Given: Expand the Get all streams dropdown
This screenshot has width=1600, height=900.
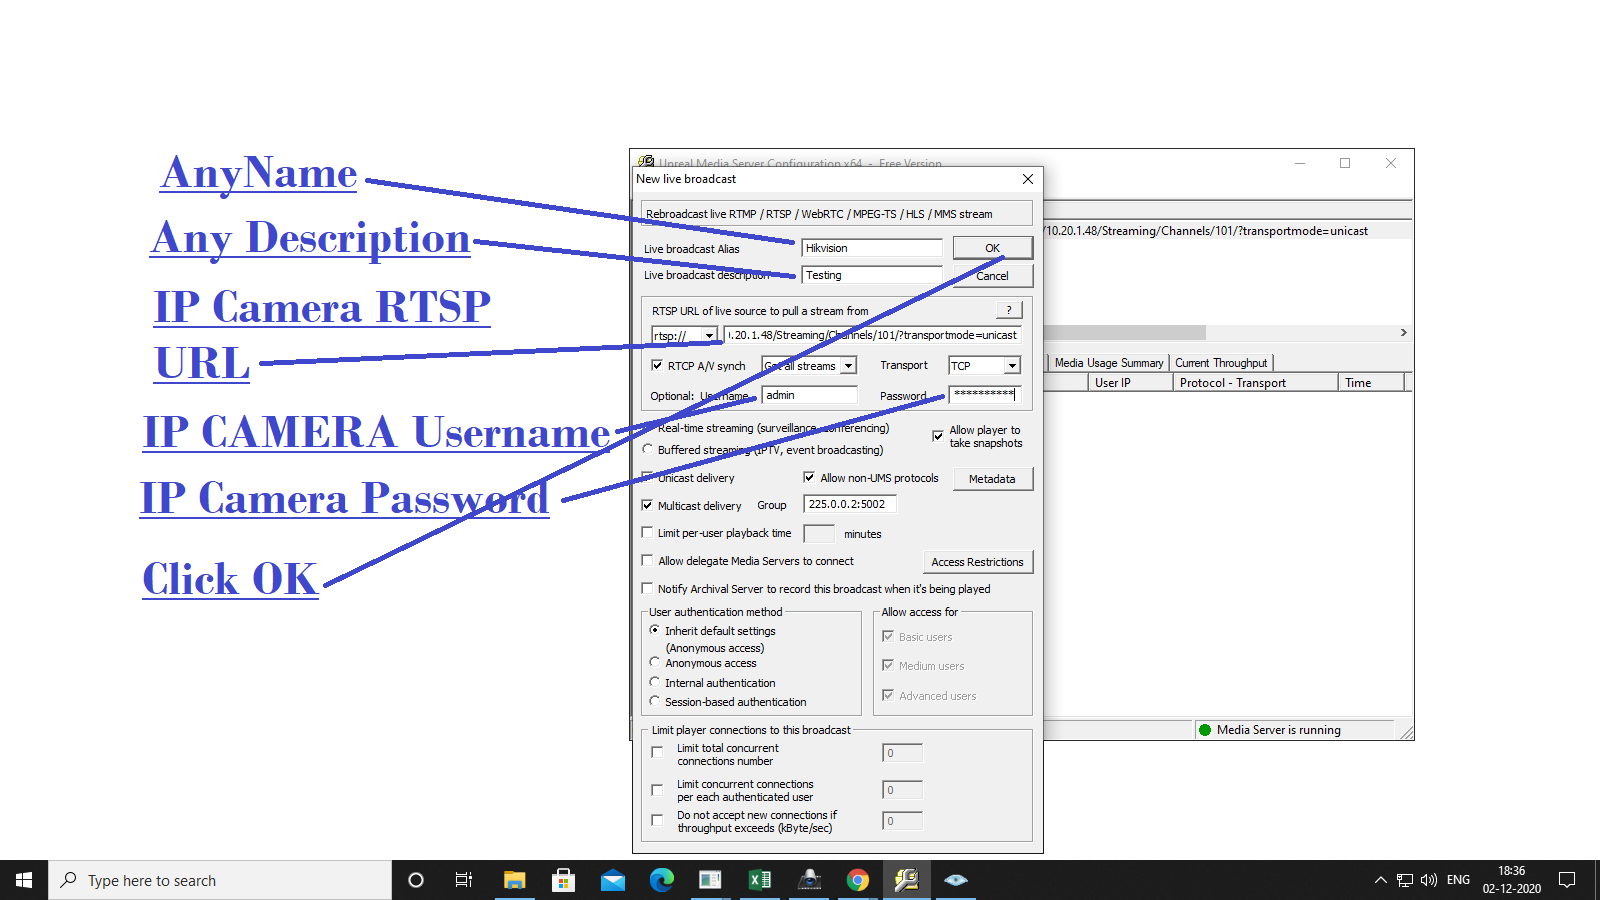Looking at the screenshot, I should pyautogui.click(x=848, y=365).
